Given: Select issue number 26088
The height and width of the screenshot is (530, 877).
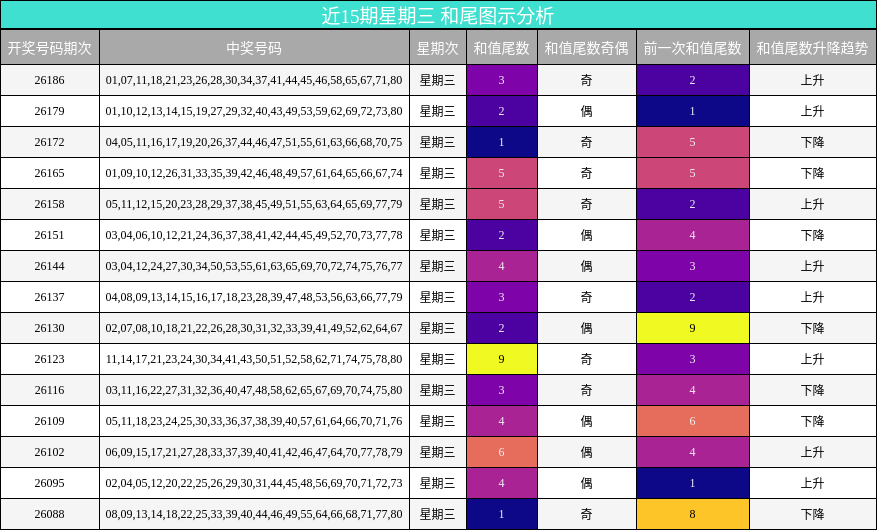Looking at the screenshot, I should [x=50, y=514].
